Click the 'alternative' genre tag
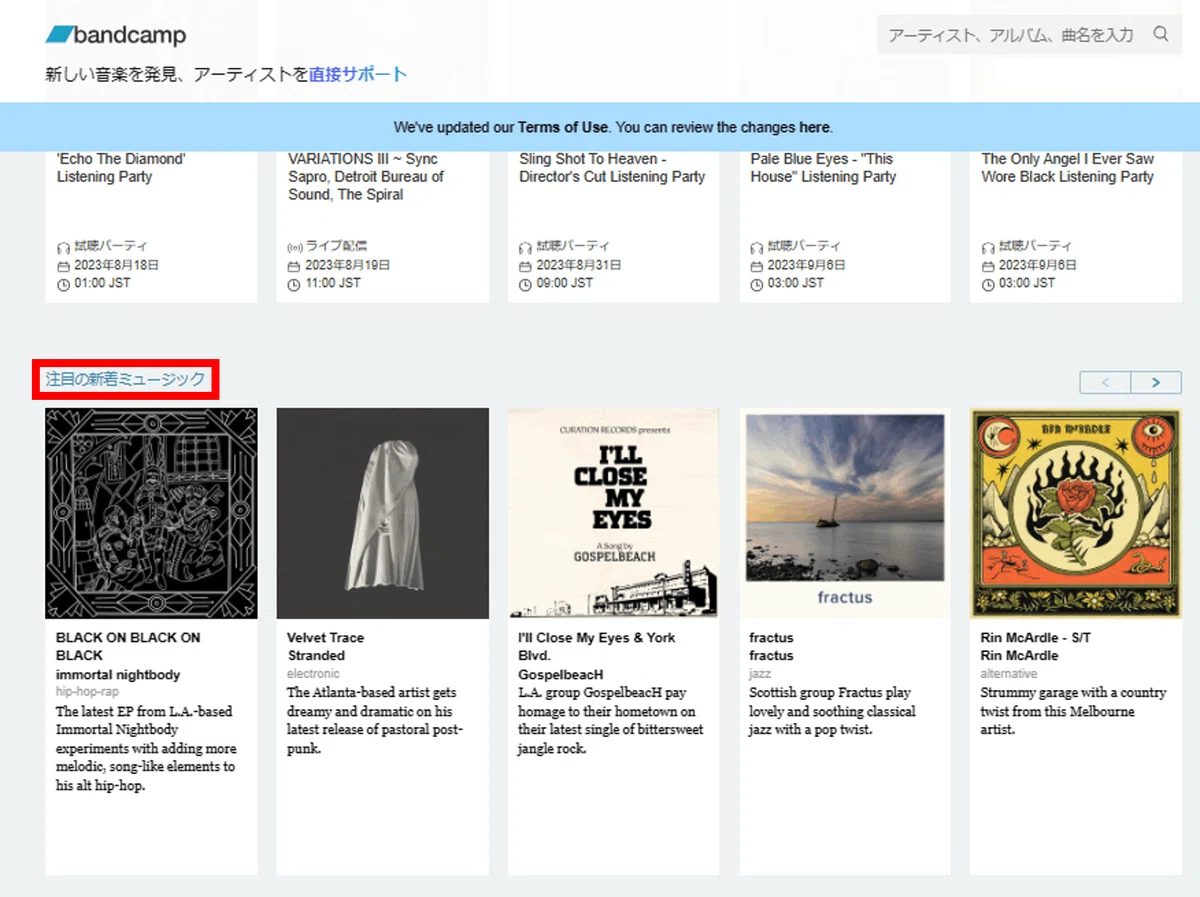The width and height of the screenshot is (1200, 897). (x=1009, y=674)
